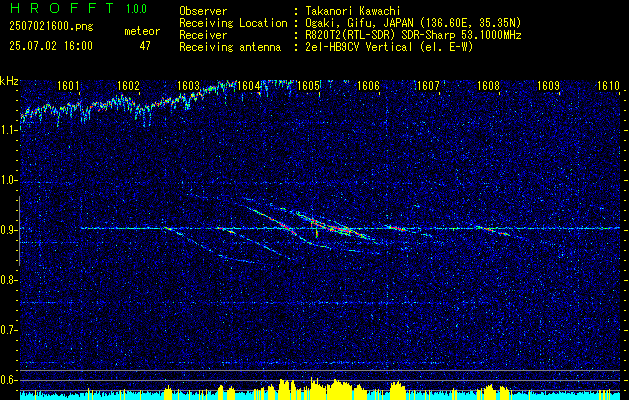
Task: Click the Observer label
Action: (203, 11)
